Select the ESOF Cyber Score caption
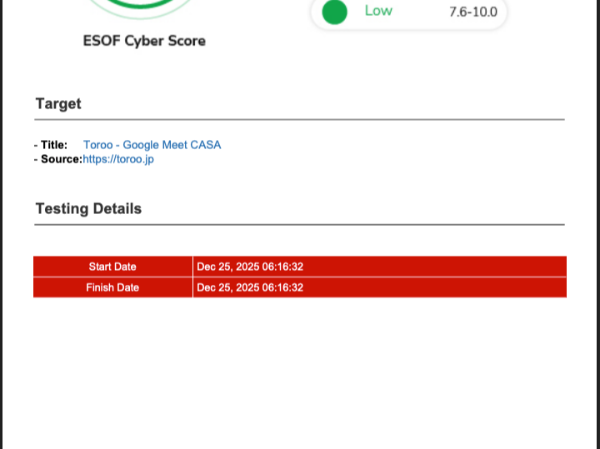The height and width of the screenshot is (449, 600). (144, 42)
